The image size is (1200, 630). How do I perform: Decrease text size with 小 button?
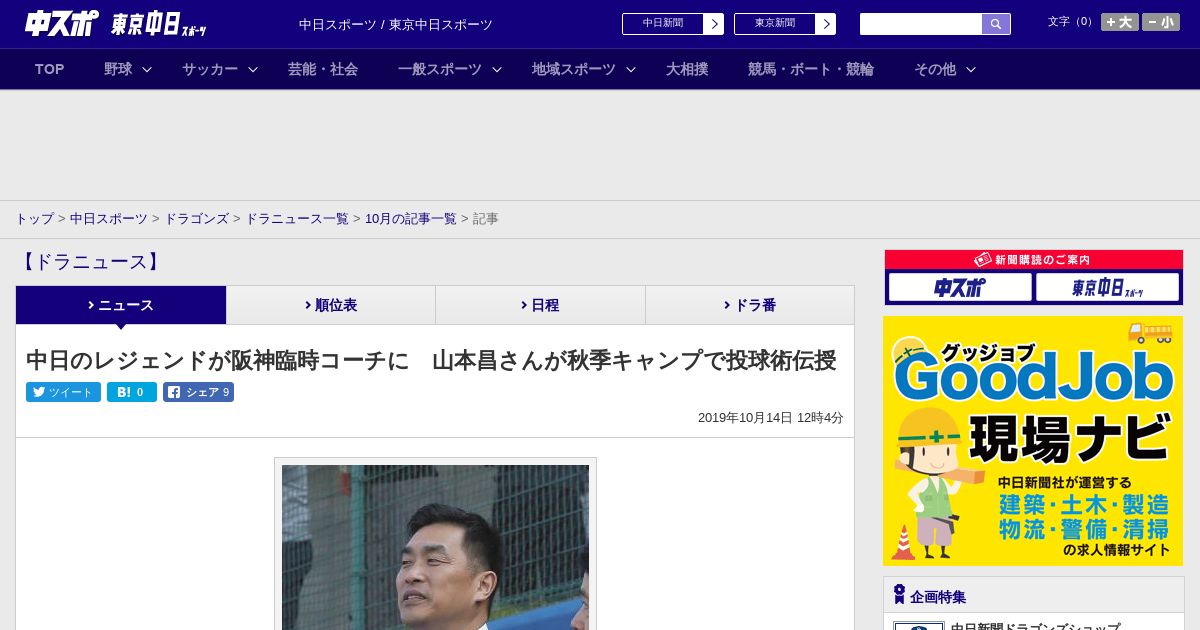tap(1160, 22)
